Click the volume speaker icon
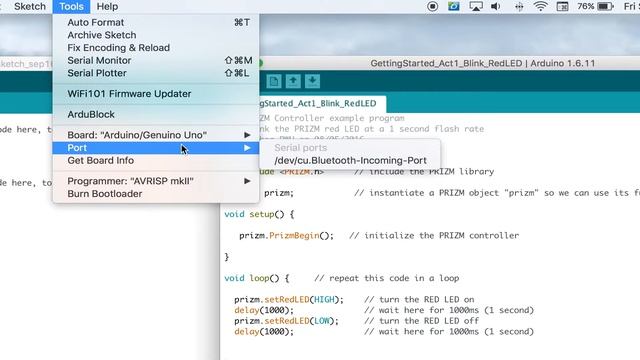This screenshot has width=640, height=360. tap(496, 7)
